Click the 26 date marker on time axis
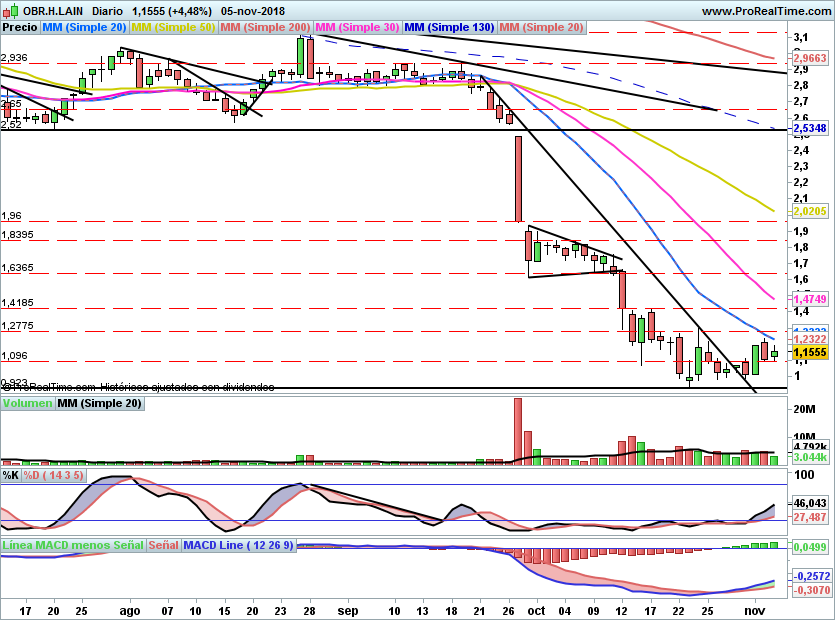This screenshot has height=620, width=835. [509, 611]
